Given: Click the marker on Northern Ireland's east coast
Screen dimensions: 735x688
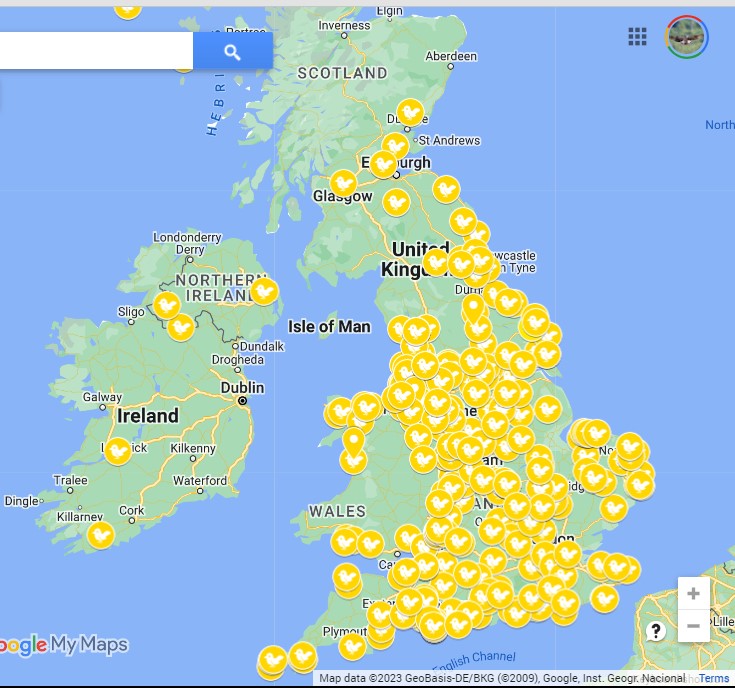Looking at the screenshot, I should pos(263,291).
